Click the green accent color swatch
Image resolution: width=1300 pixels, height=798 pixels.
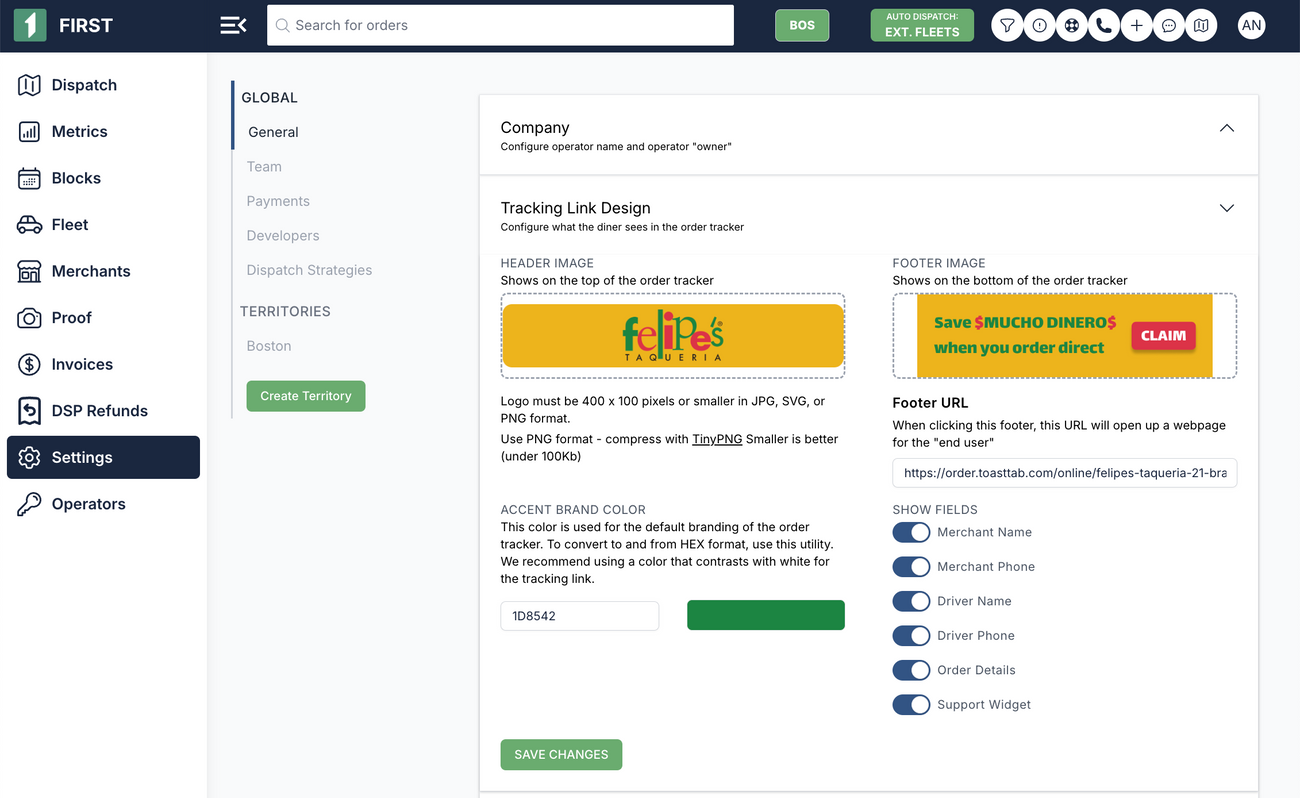click(x=766, y=616)
